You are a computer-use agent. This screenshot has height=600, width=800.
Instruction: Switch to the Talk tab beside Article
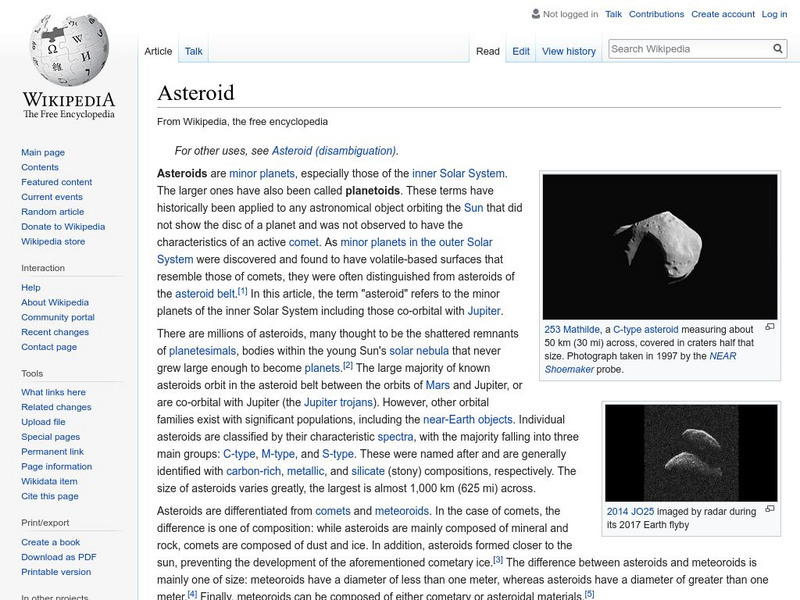[193, 51]
